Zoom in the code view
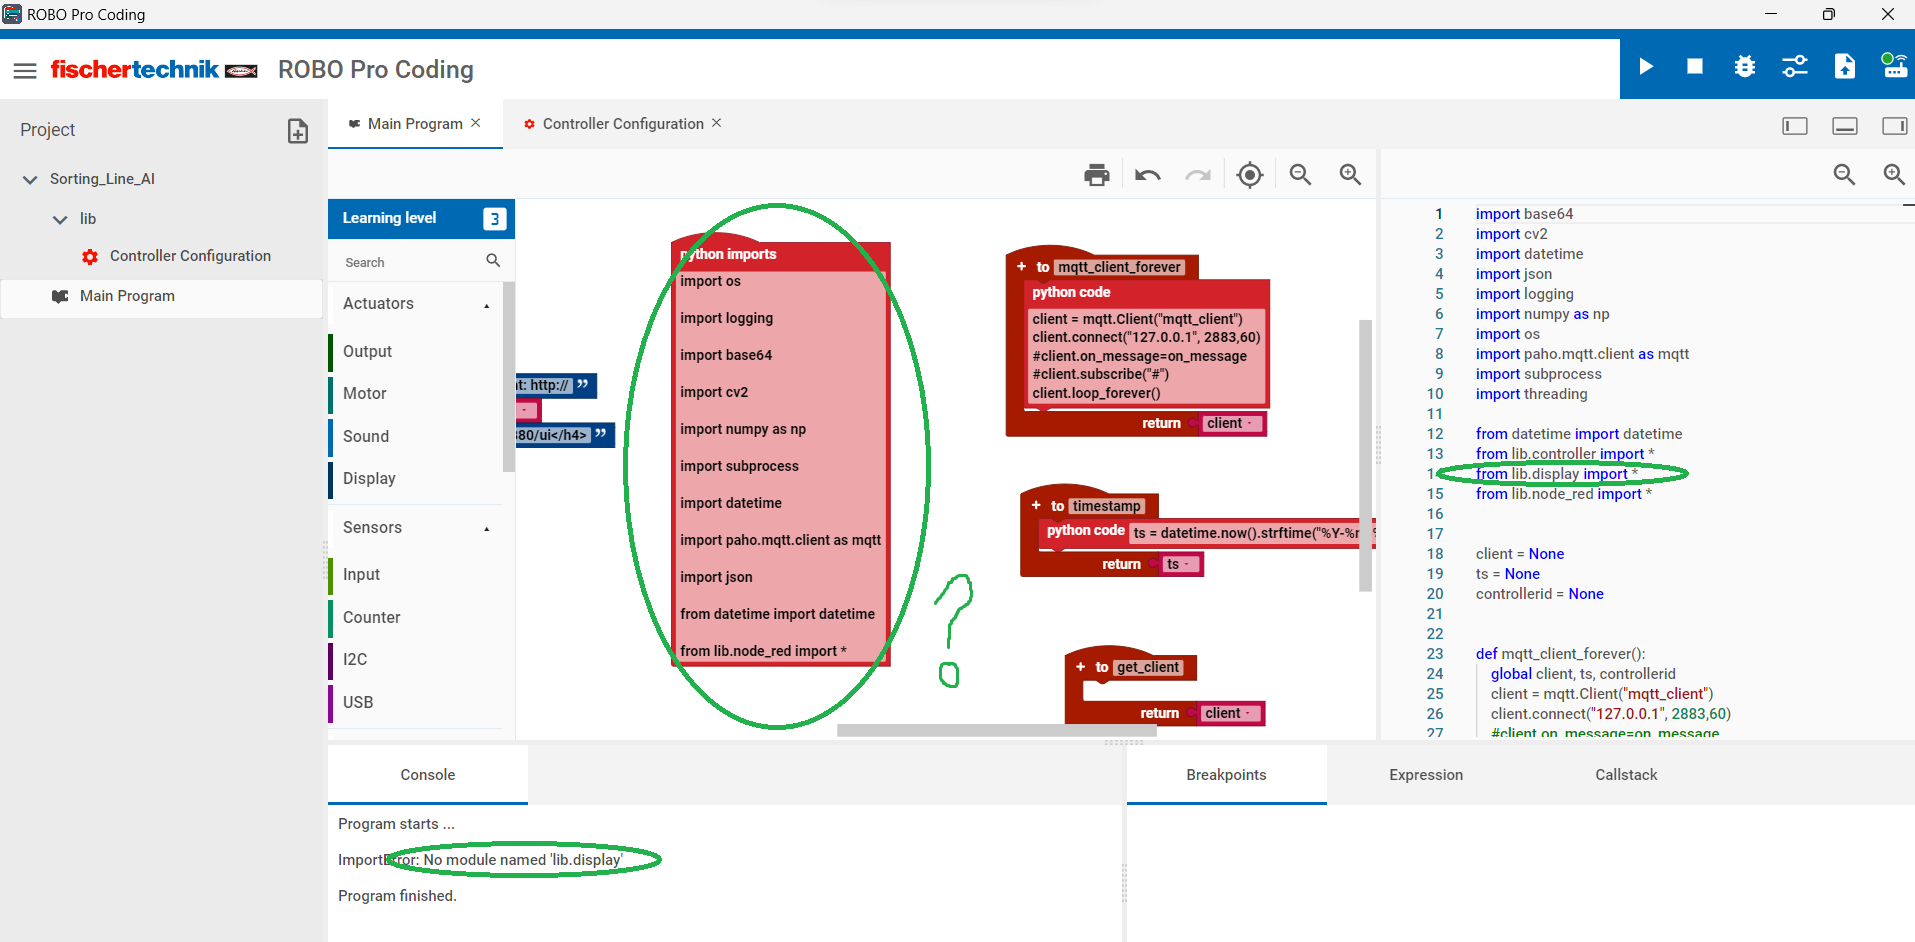 click(1894, 175)
